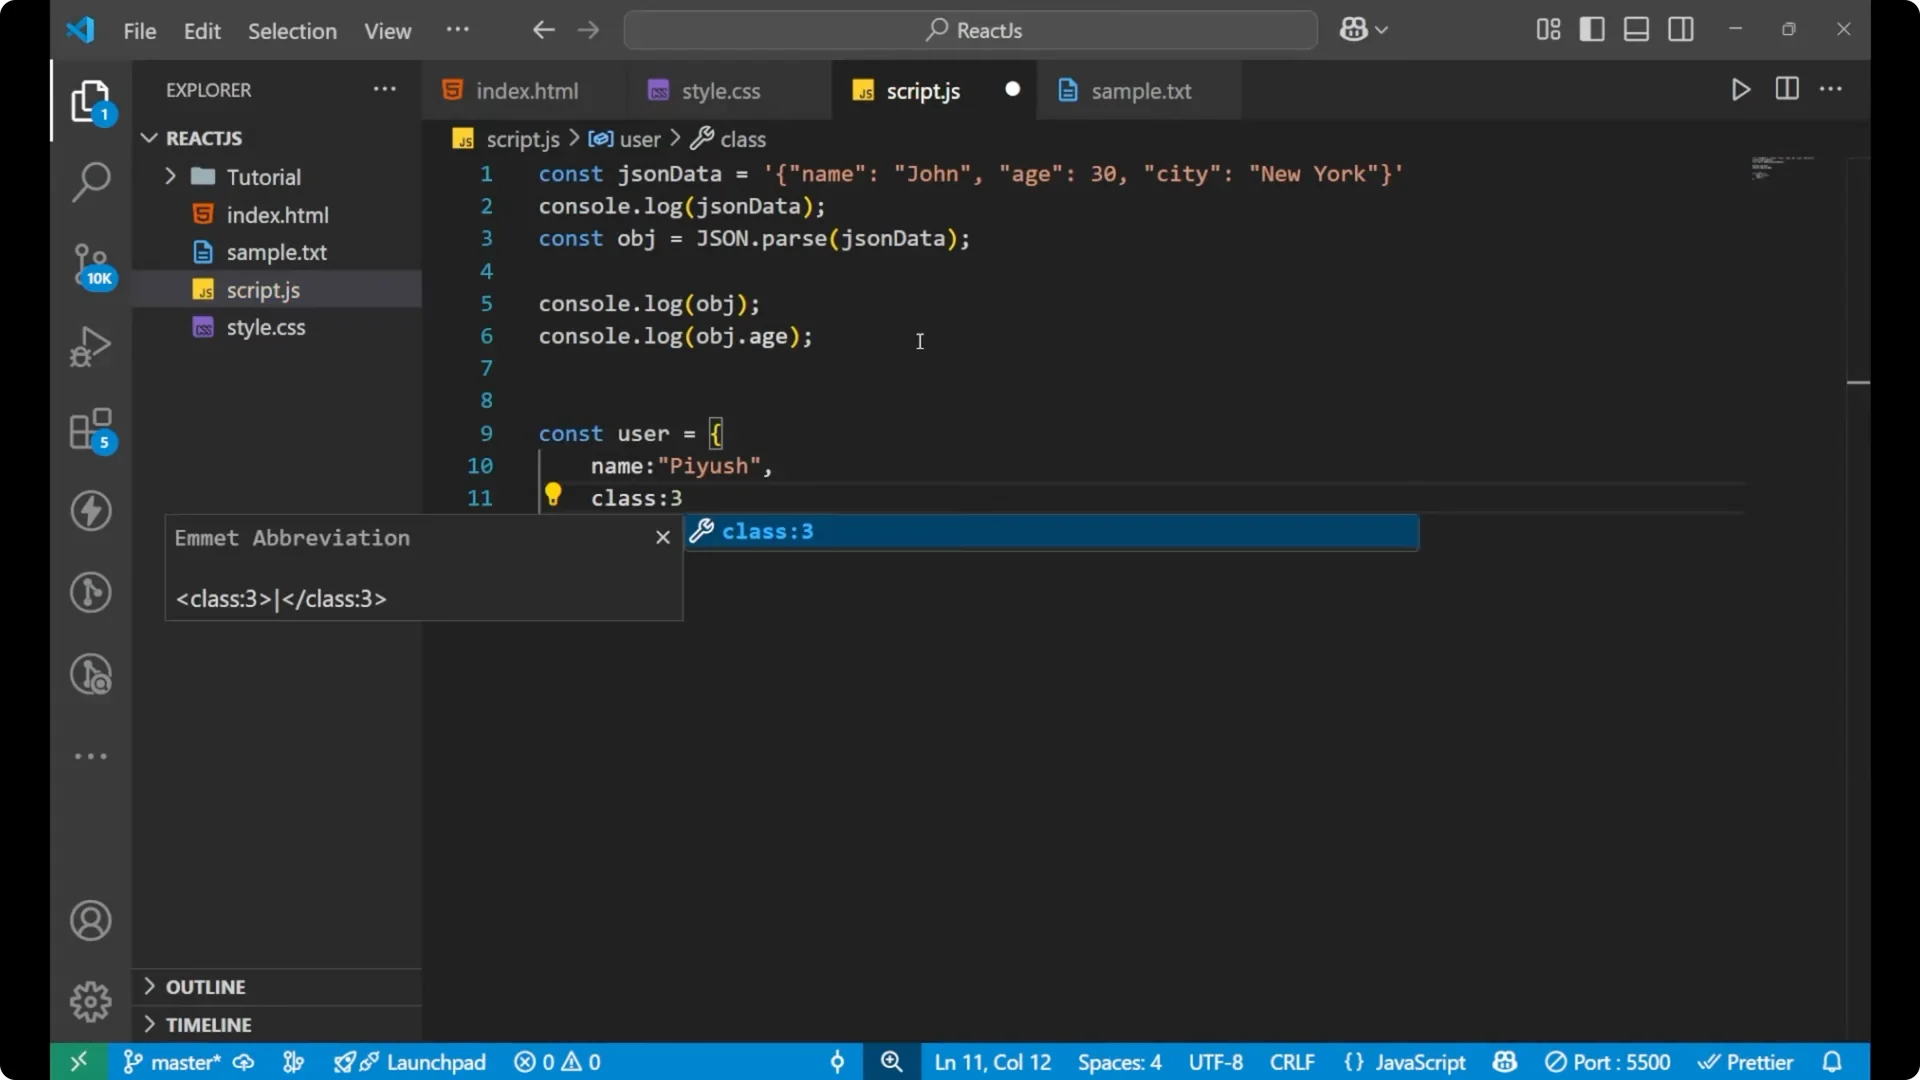Expand the Tutorial folder

click(171, 176)
